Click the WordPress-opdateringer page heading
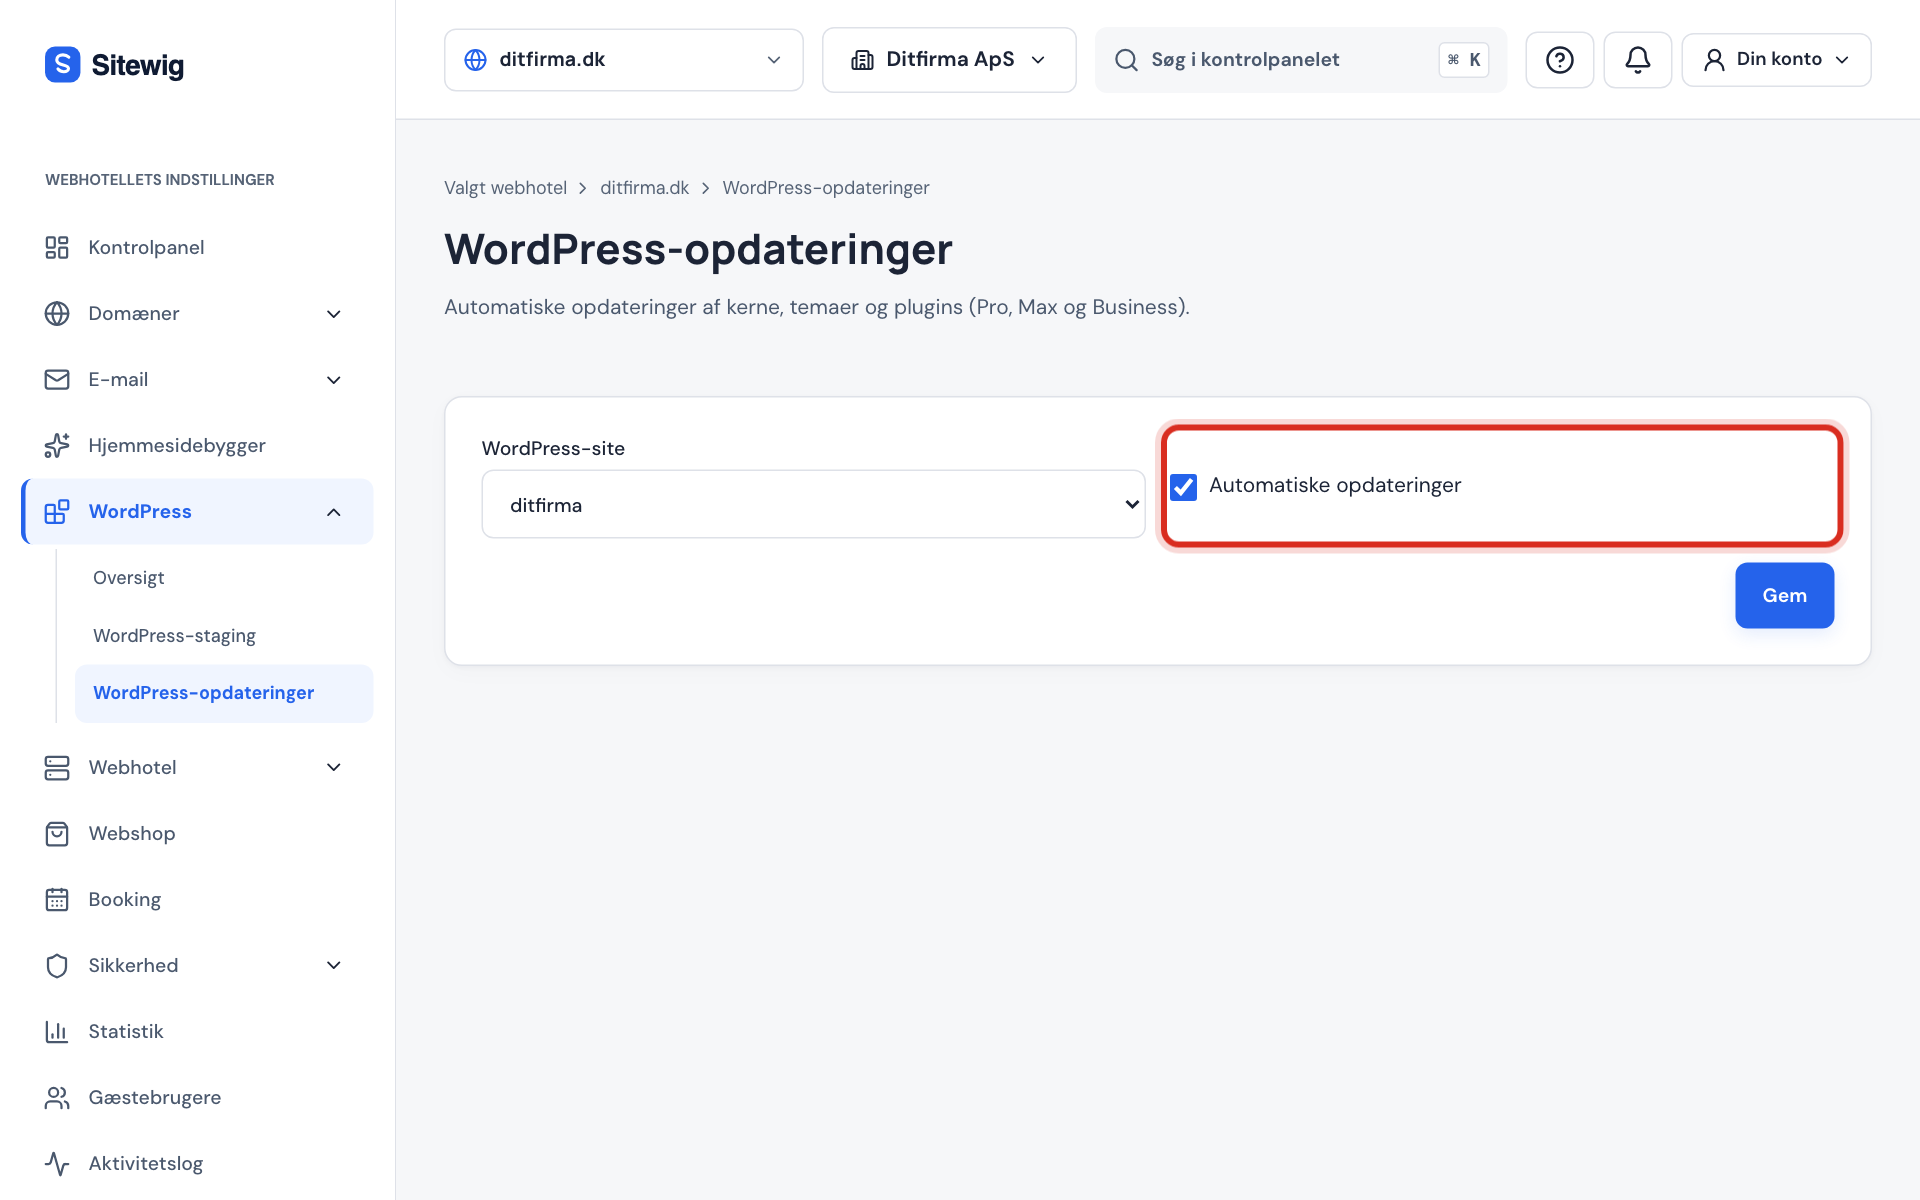This screenshot has width=1920, height=1200. 698,250
